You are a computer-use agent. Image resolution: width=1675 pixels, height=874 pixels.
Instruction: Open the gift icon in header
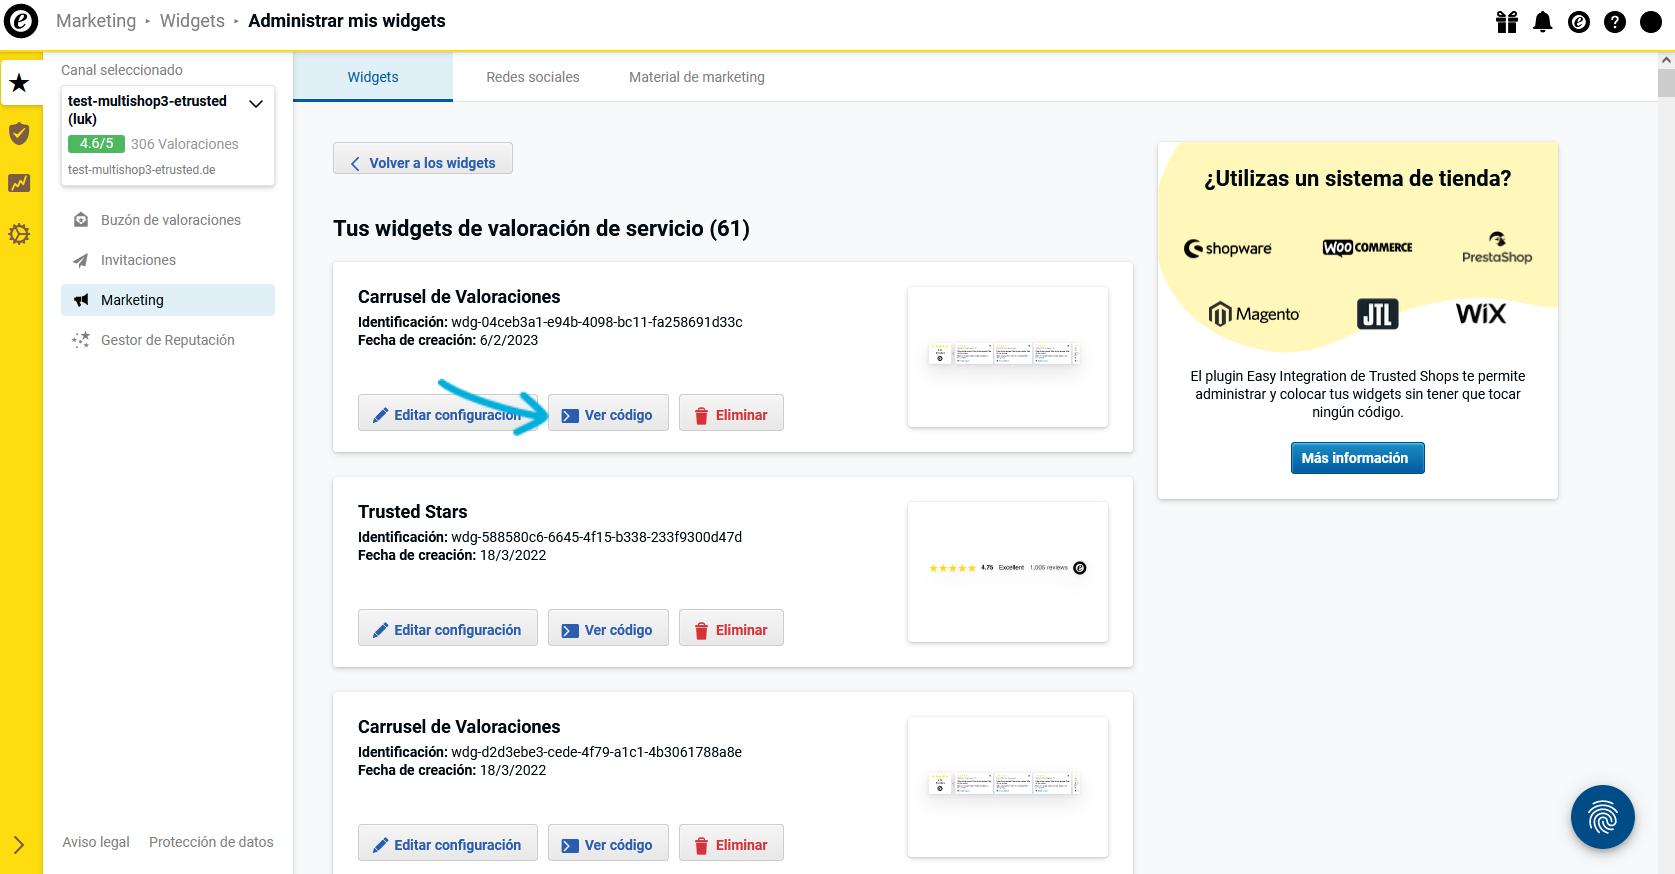point(1507,22)
